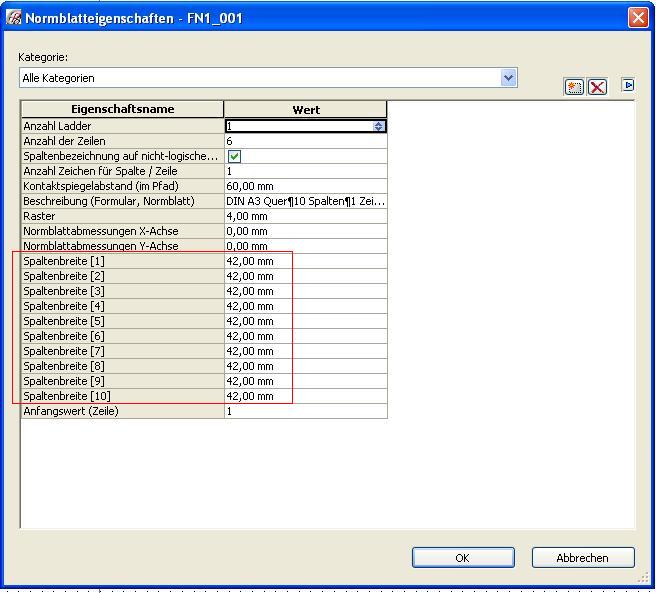Image resolution: width=656 pixels, height=593 pixels.
Task: Click the 4,00 mm Raster value
Action: click(x=306, y=216)
